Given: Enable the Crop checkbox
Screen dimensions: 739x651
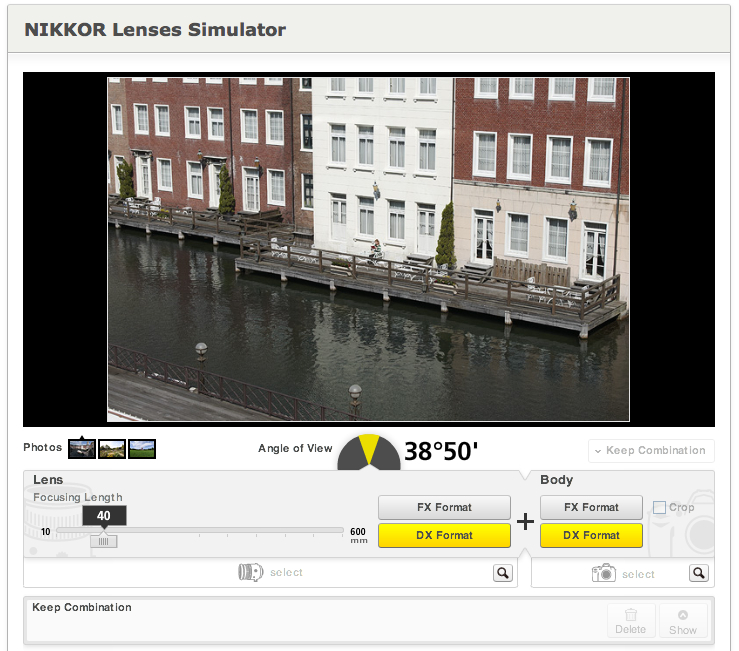Looking at the screenshot, I should tap(659, 508).
